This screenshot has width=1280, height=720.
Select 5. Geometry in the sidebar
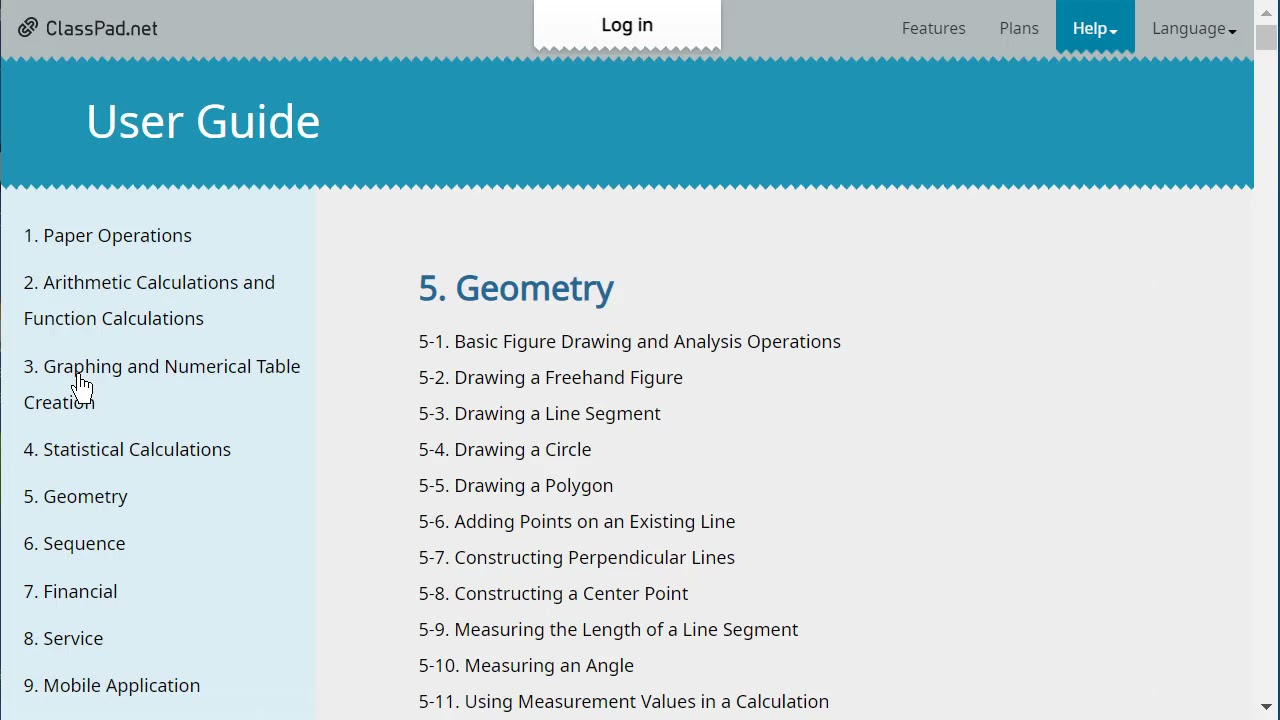[x=76, y=496]
